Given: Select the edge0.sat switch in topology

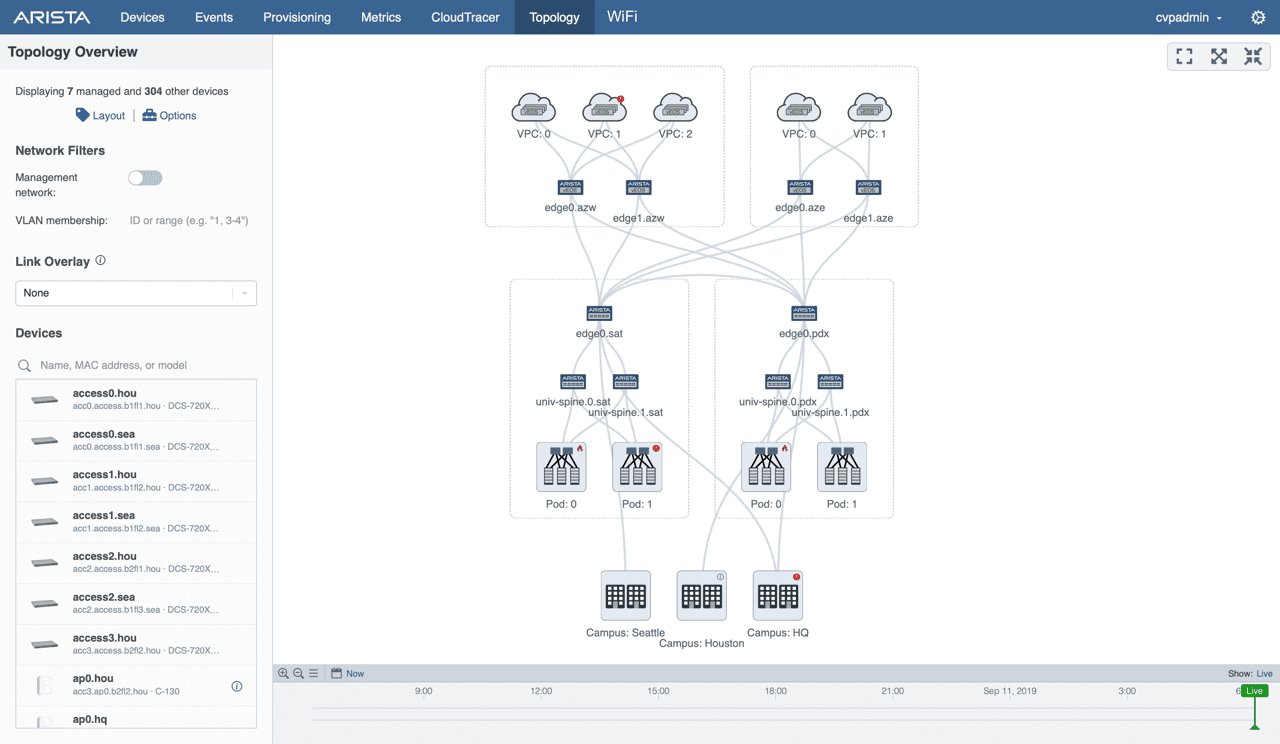Looking at the screenshot, I should pyautogui.click(x=599, y=312).
